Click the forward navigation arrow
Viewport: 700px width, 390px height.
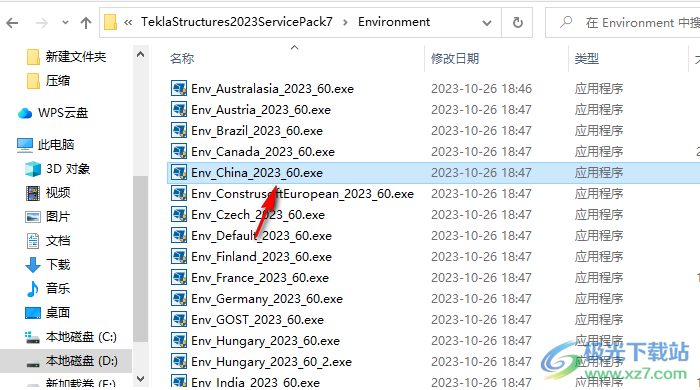pos(42,23)
